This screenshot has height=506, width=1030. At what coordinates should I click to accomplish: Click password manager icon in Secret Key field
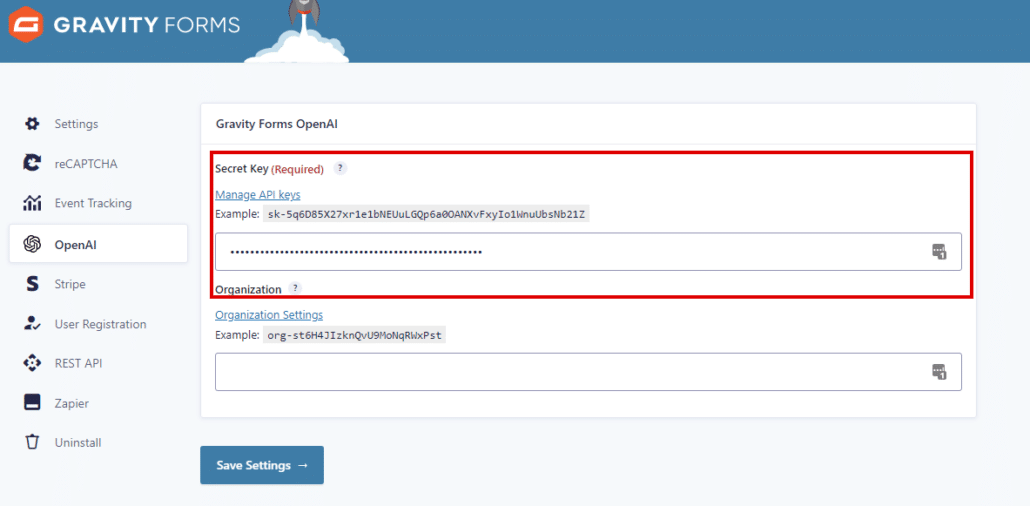(x=939, y=251)
